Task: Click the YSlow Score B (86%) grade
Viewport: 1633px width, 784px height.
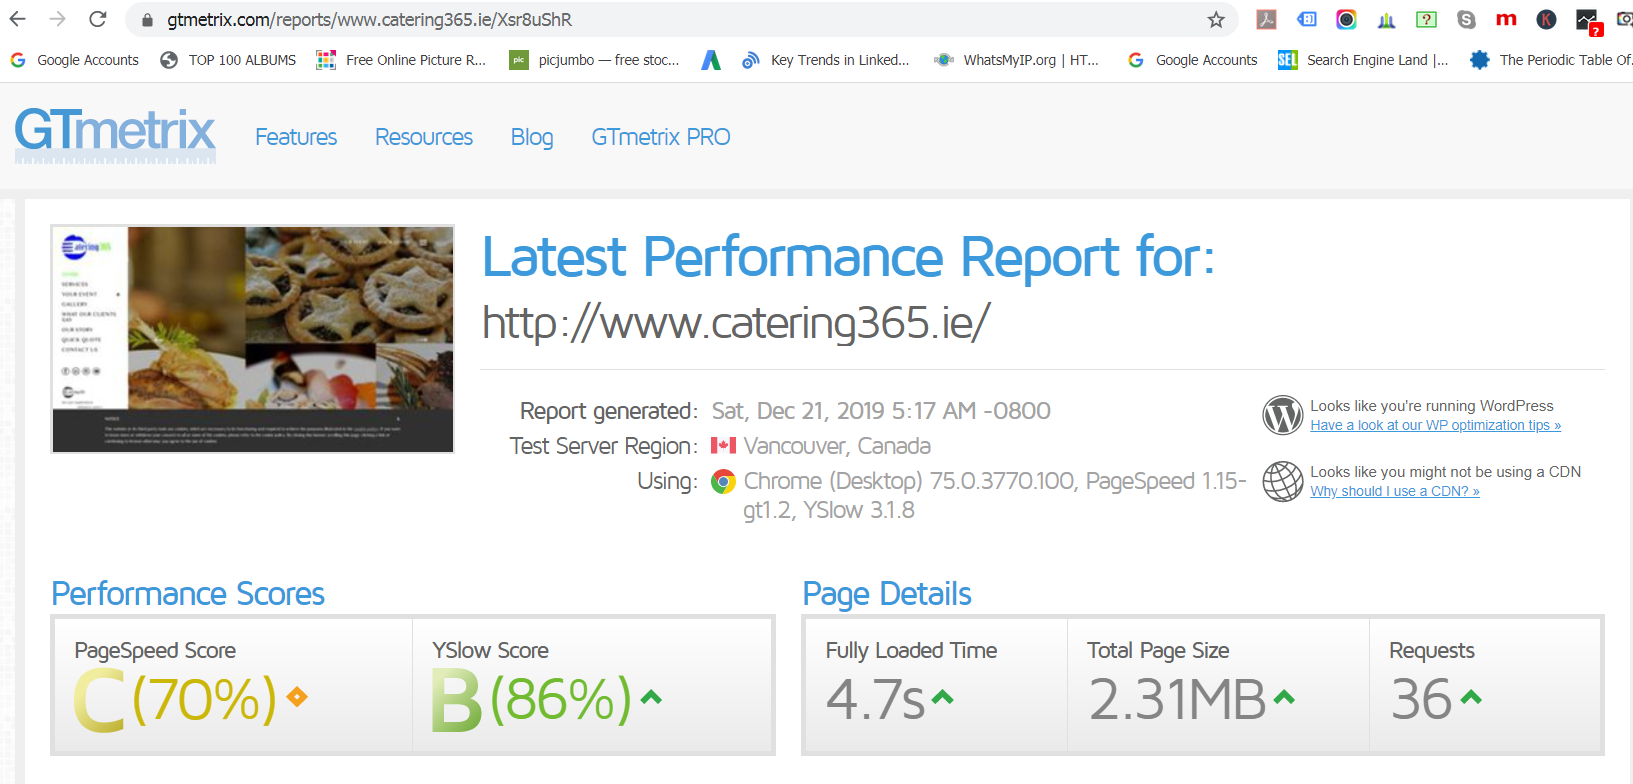Action: [532, 698]
